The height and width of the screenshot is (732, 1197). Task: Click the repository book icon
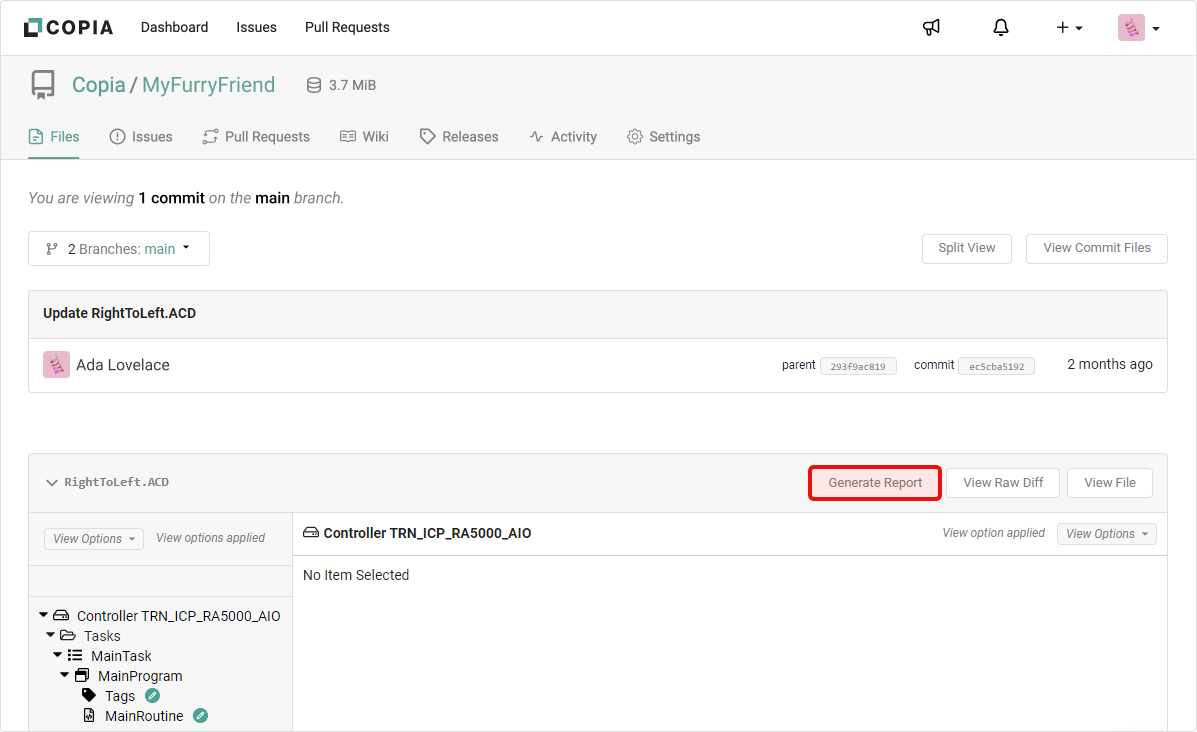tap(43, 85)
